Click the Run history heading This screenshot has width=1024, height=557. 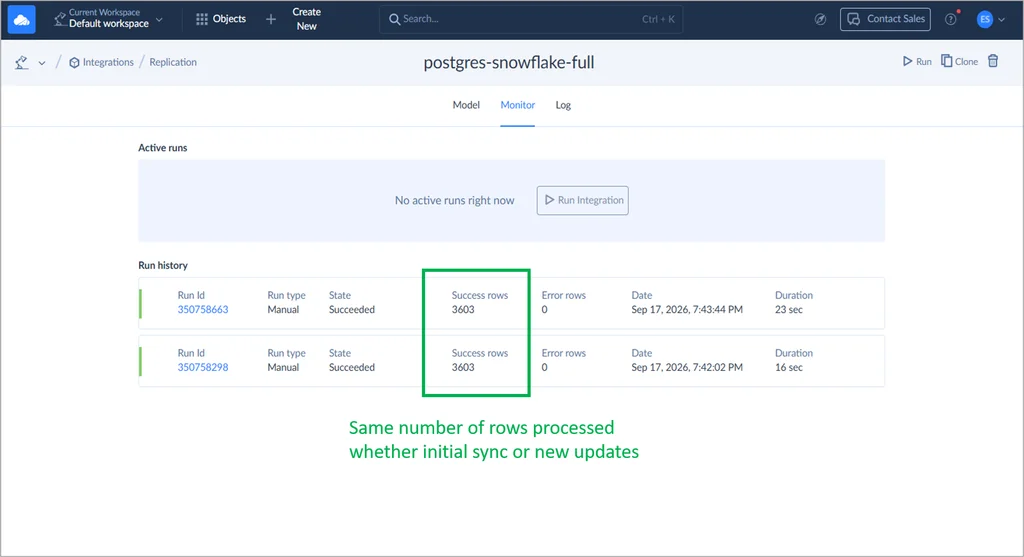(x=163, y=265)
